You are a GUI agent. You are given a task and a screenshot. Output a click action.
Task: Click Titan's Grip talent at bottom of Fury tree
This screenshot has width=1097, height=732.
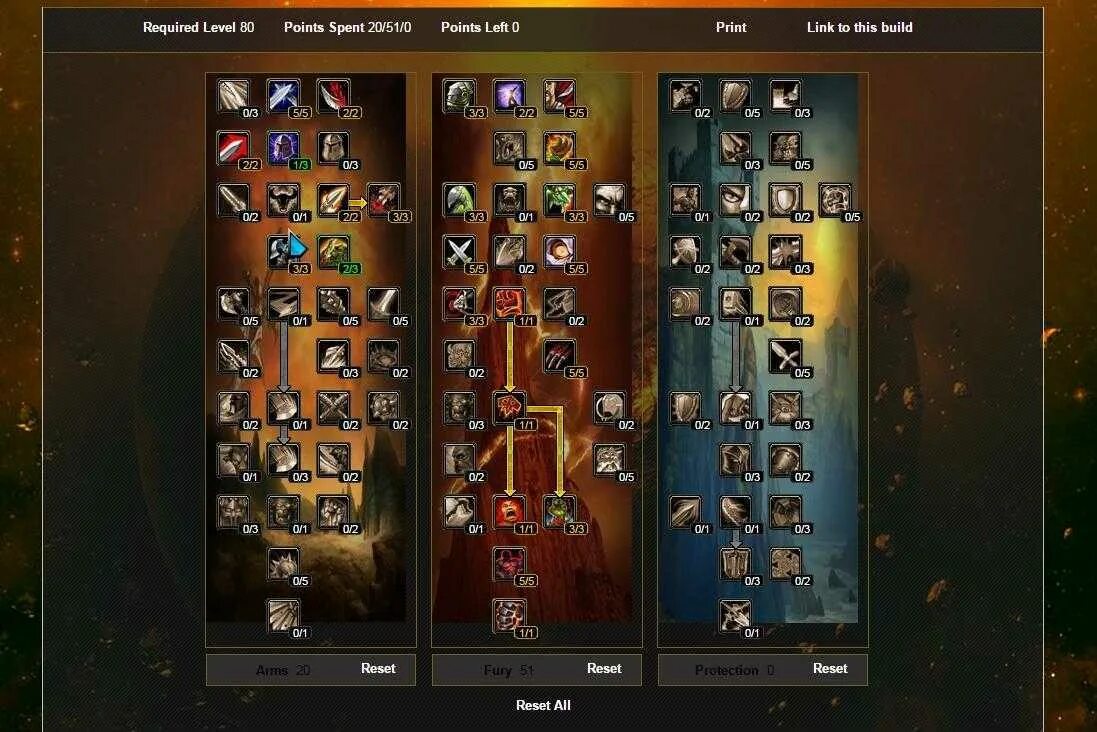click(x=509, y=616)
